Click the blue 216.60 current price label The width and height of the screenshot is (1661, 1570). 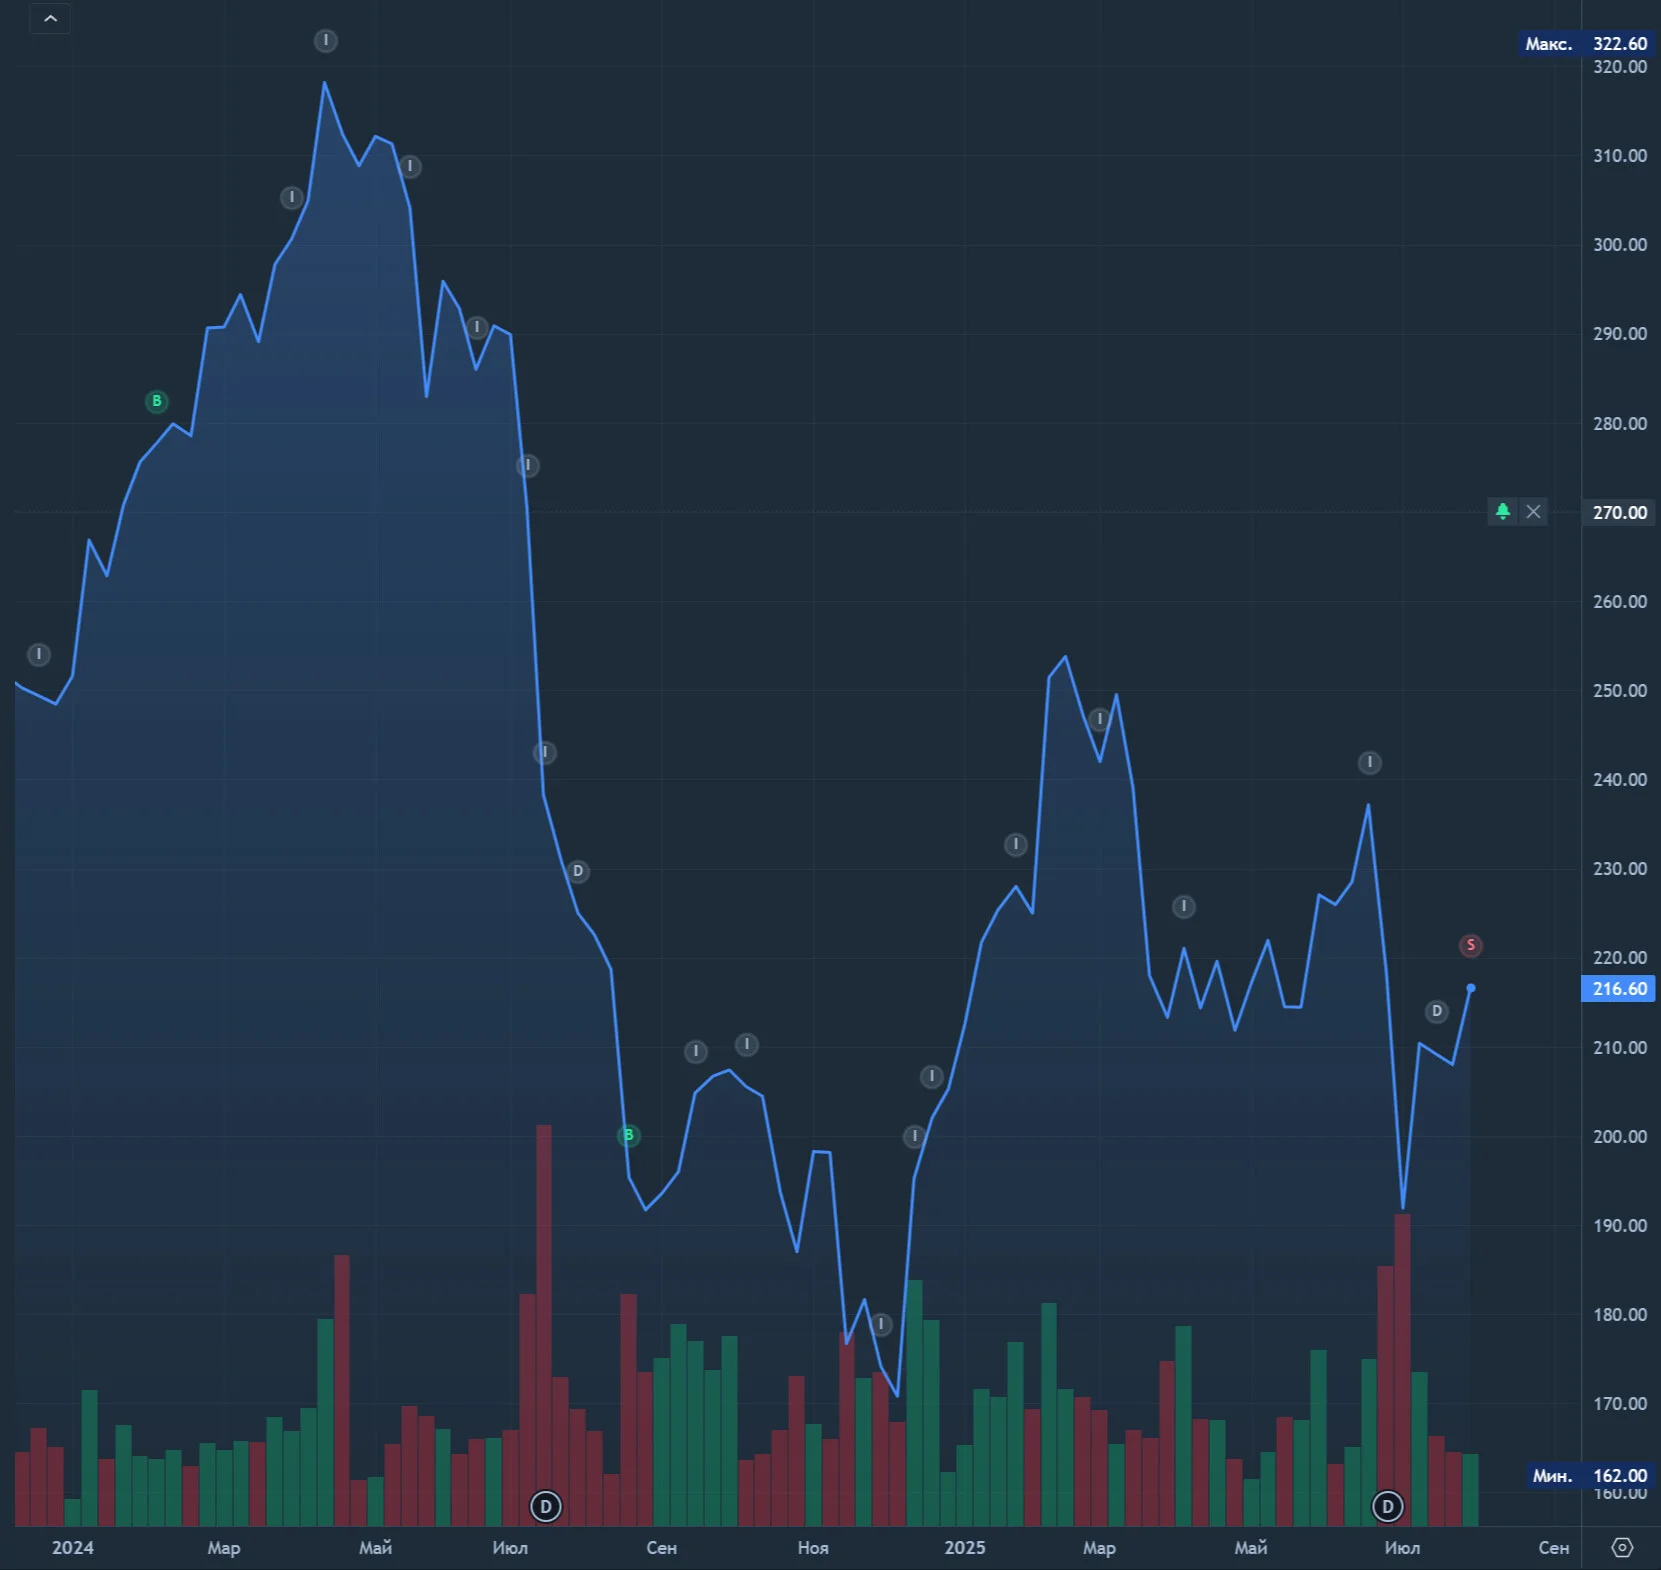(1618, 989)
